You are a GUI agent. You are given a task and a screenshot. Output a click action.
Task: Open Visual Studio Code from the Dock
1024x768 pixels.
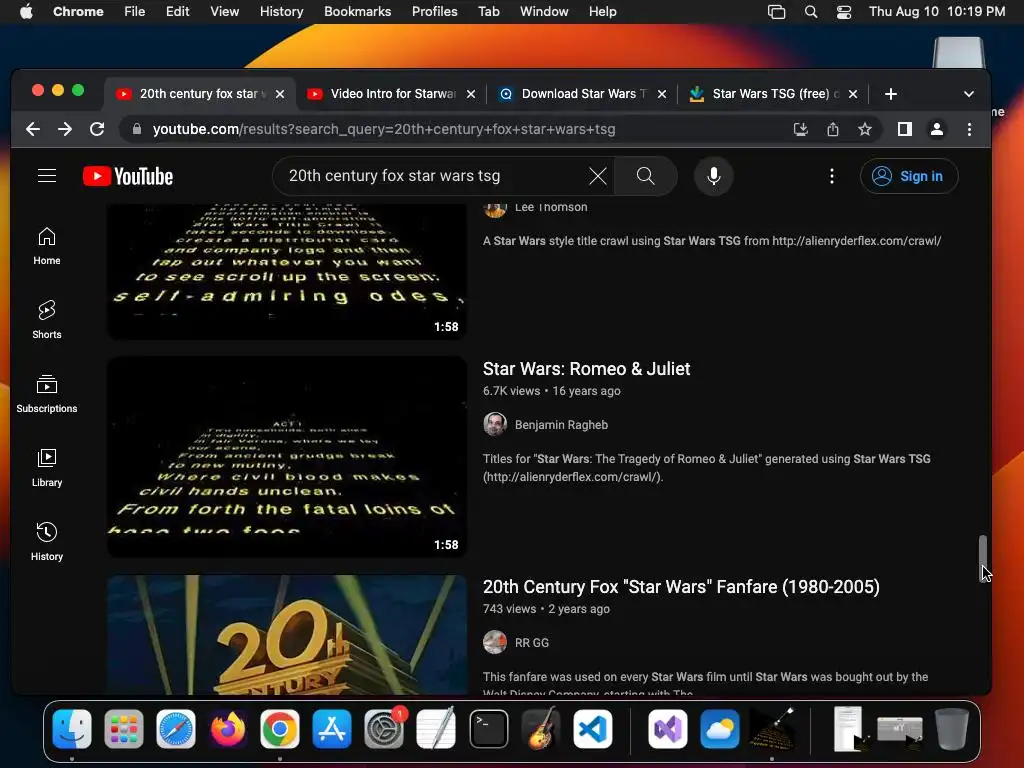(x=593, y=729)
